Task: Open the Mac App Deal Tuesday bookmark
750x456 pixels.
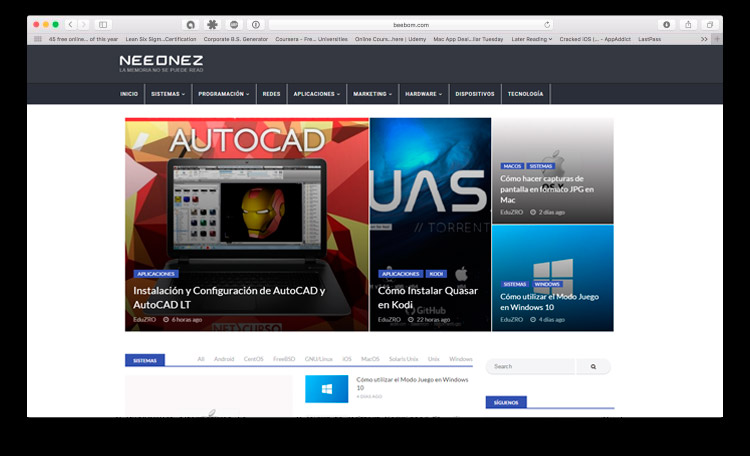Action: pyautogui.click(x=468, y=39)
